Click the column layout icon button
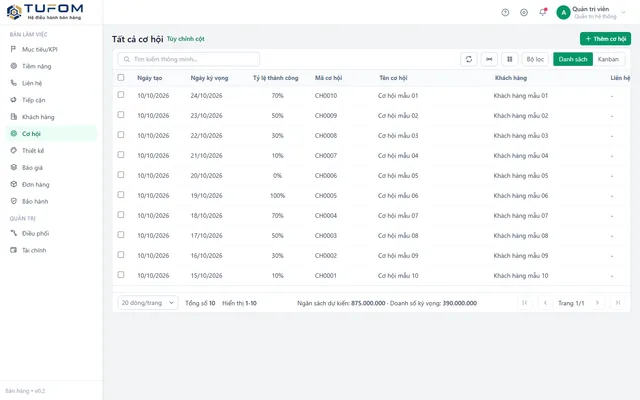Viewport: 640px width, 400px height. (509, 59)
